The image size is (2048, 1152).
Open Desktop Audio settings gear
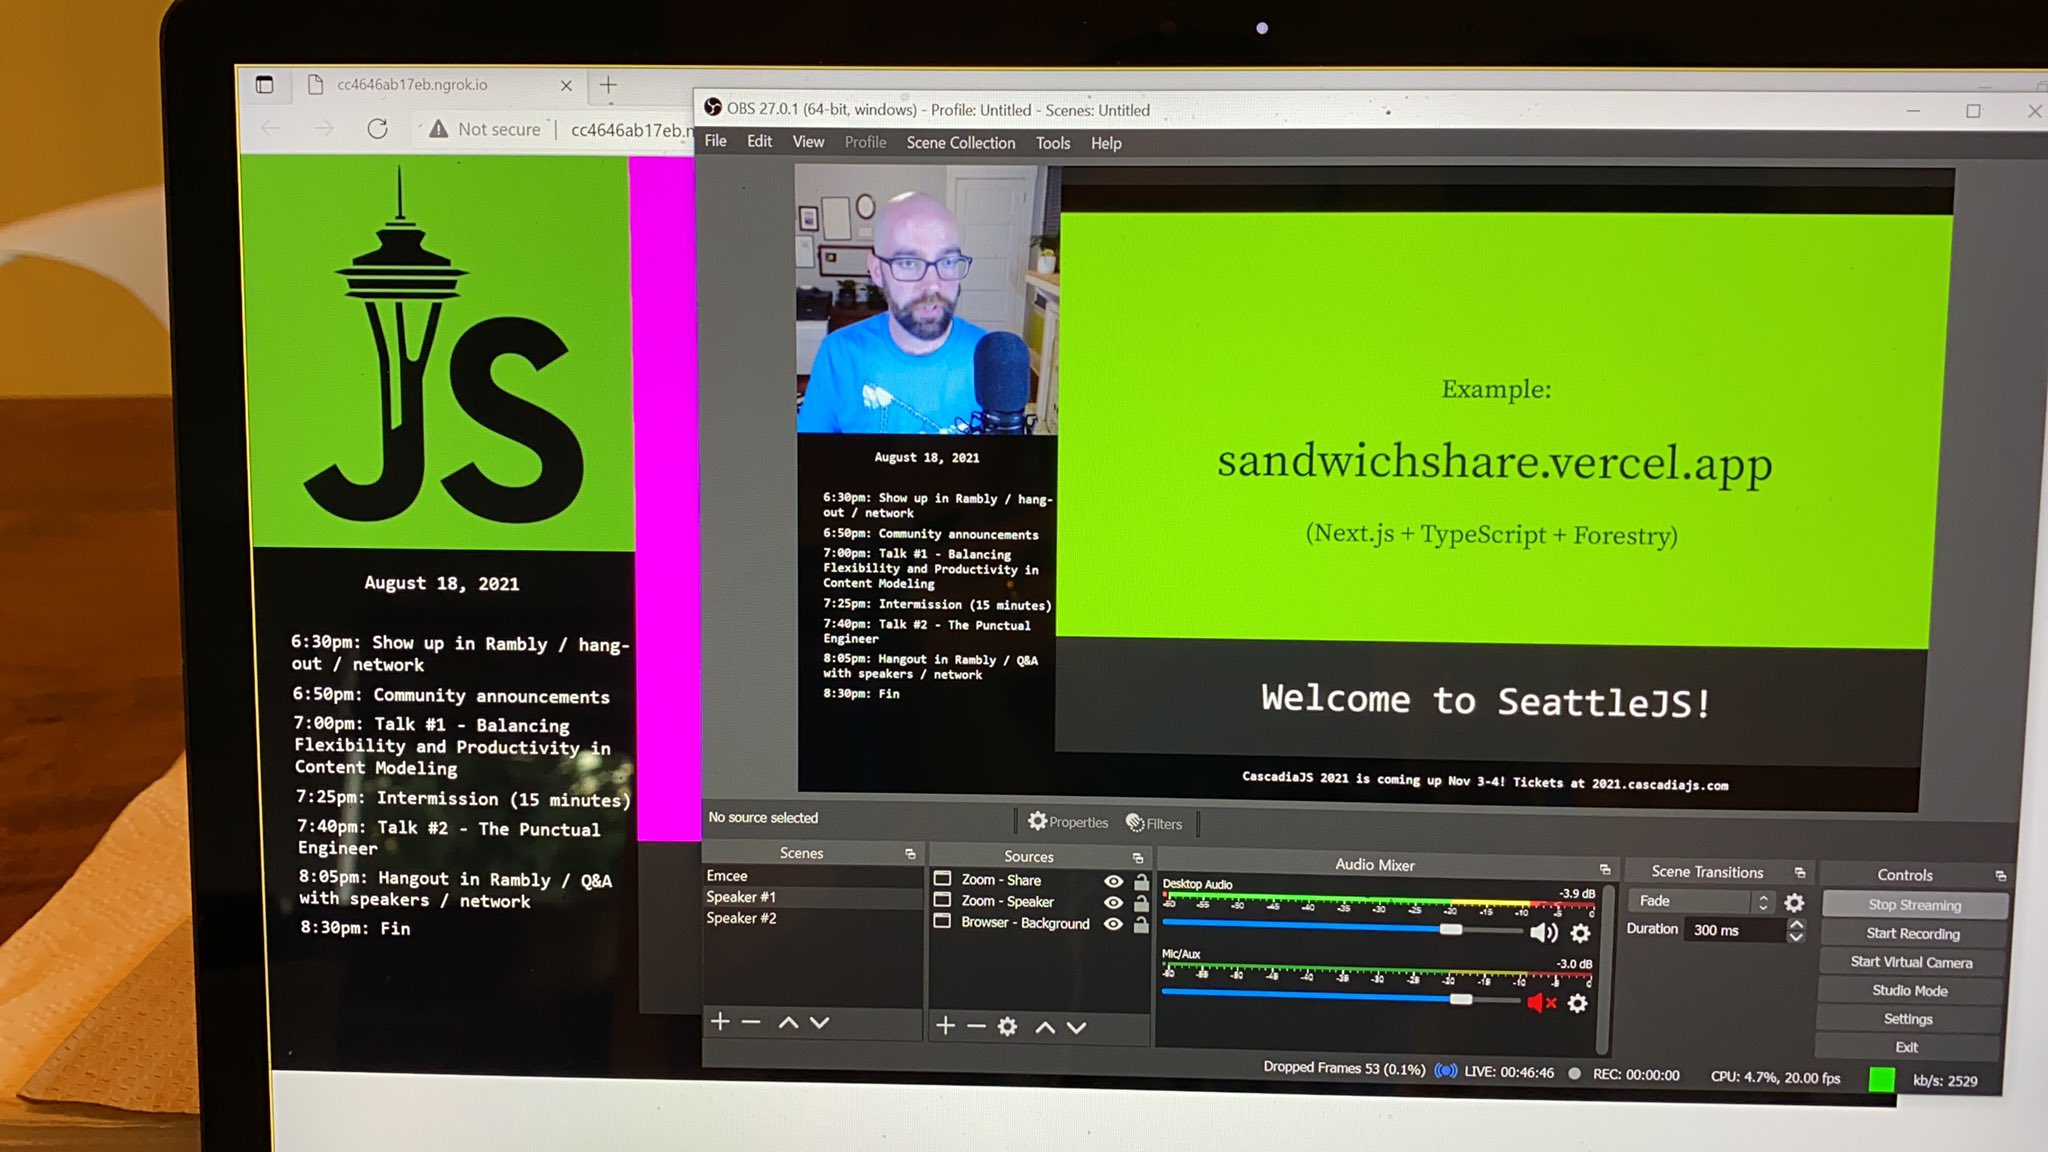1580,933
